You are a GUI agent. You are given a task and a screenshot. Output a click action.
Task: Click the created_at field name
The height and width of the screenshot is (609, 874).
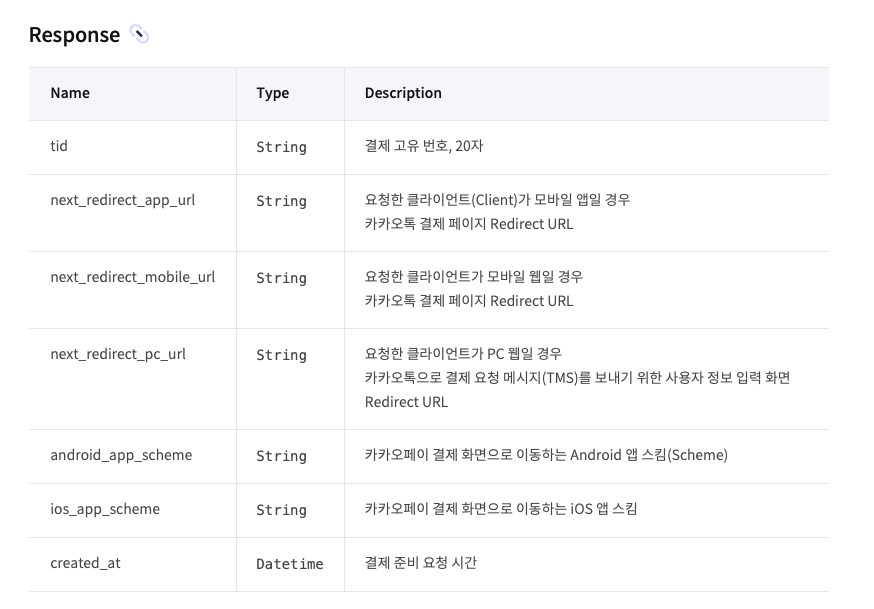pyautogui.click(x=85, y=563)
